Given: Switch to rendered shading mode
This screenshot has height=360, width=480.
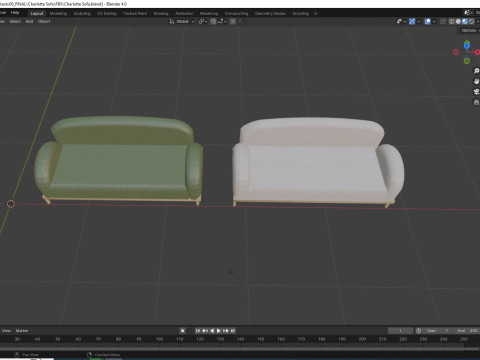Looking at the screenshot, I should click(x=472, y=21).
